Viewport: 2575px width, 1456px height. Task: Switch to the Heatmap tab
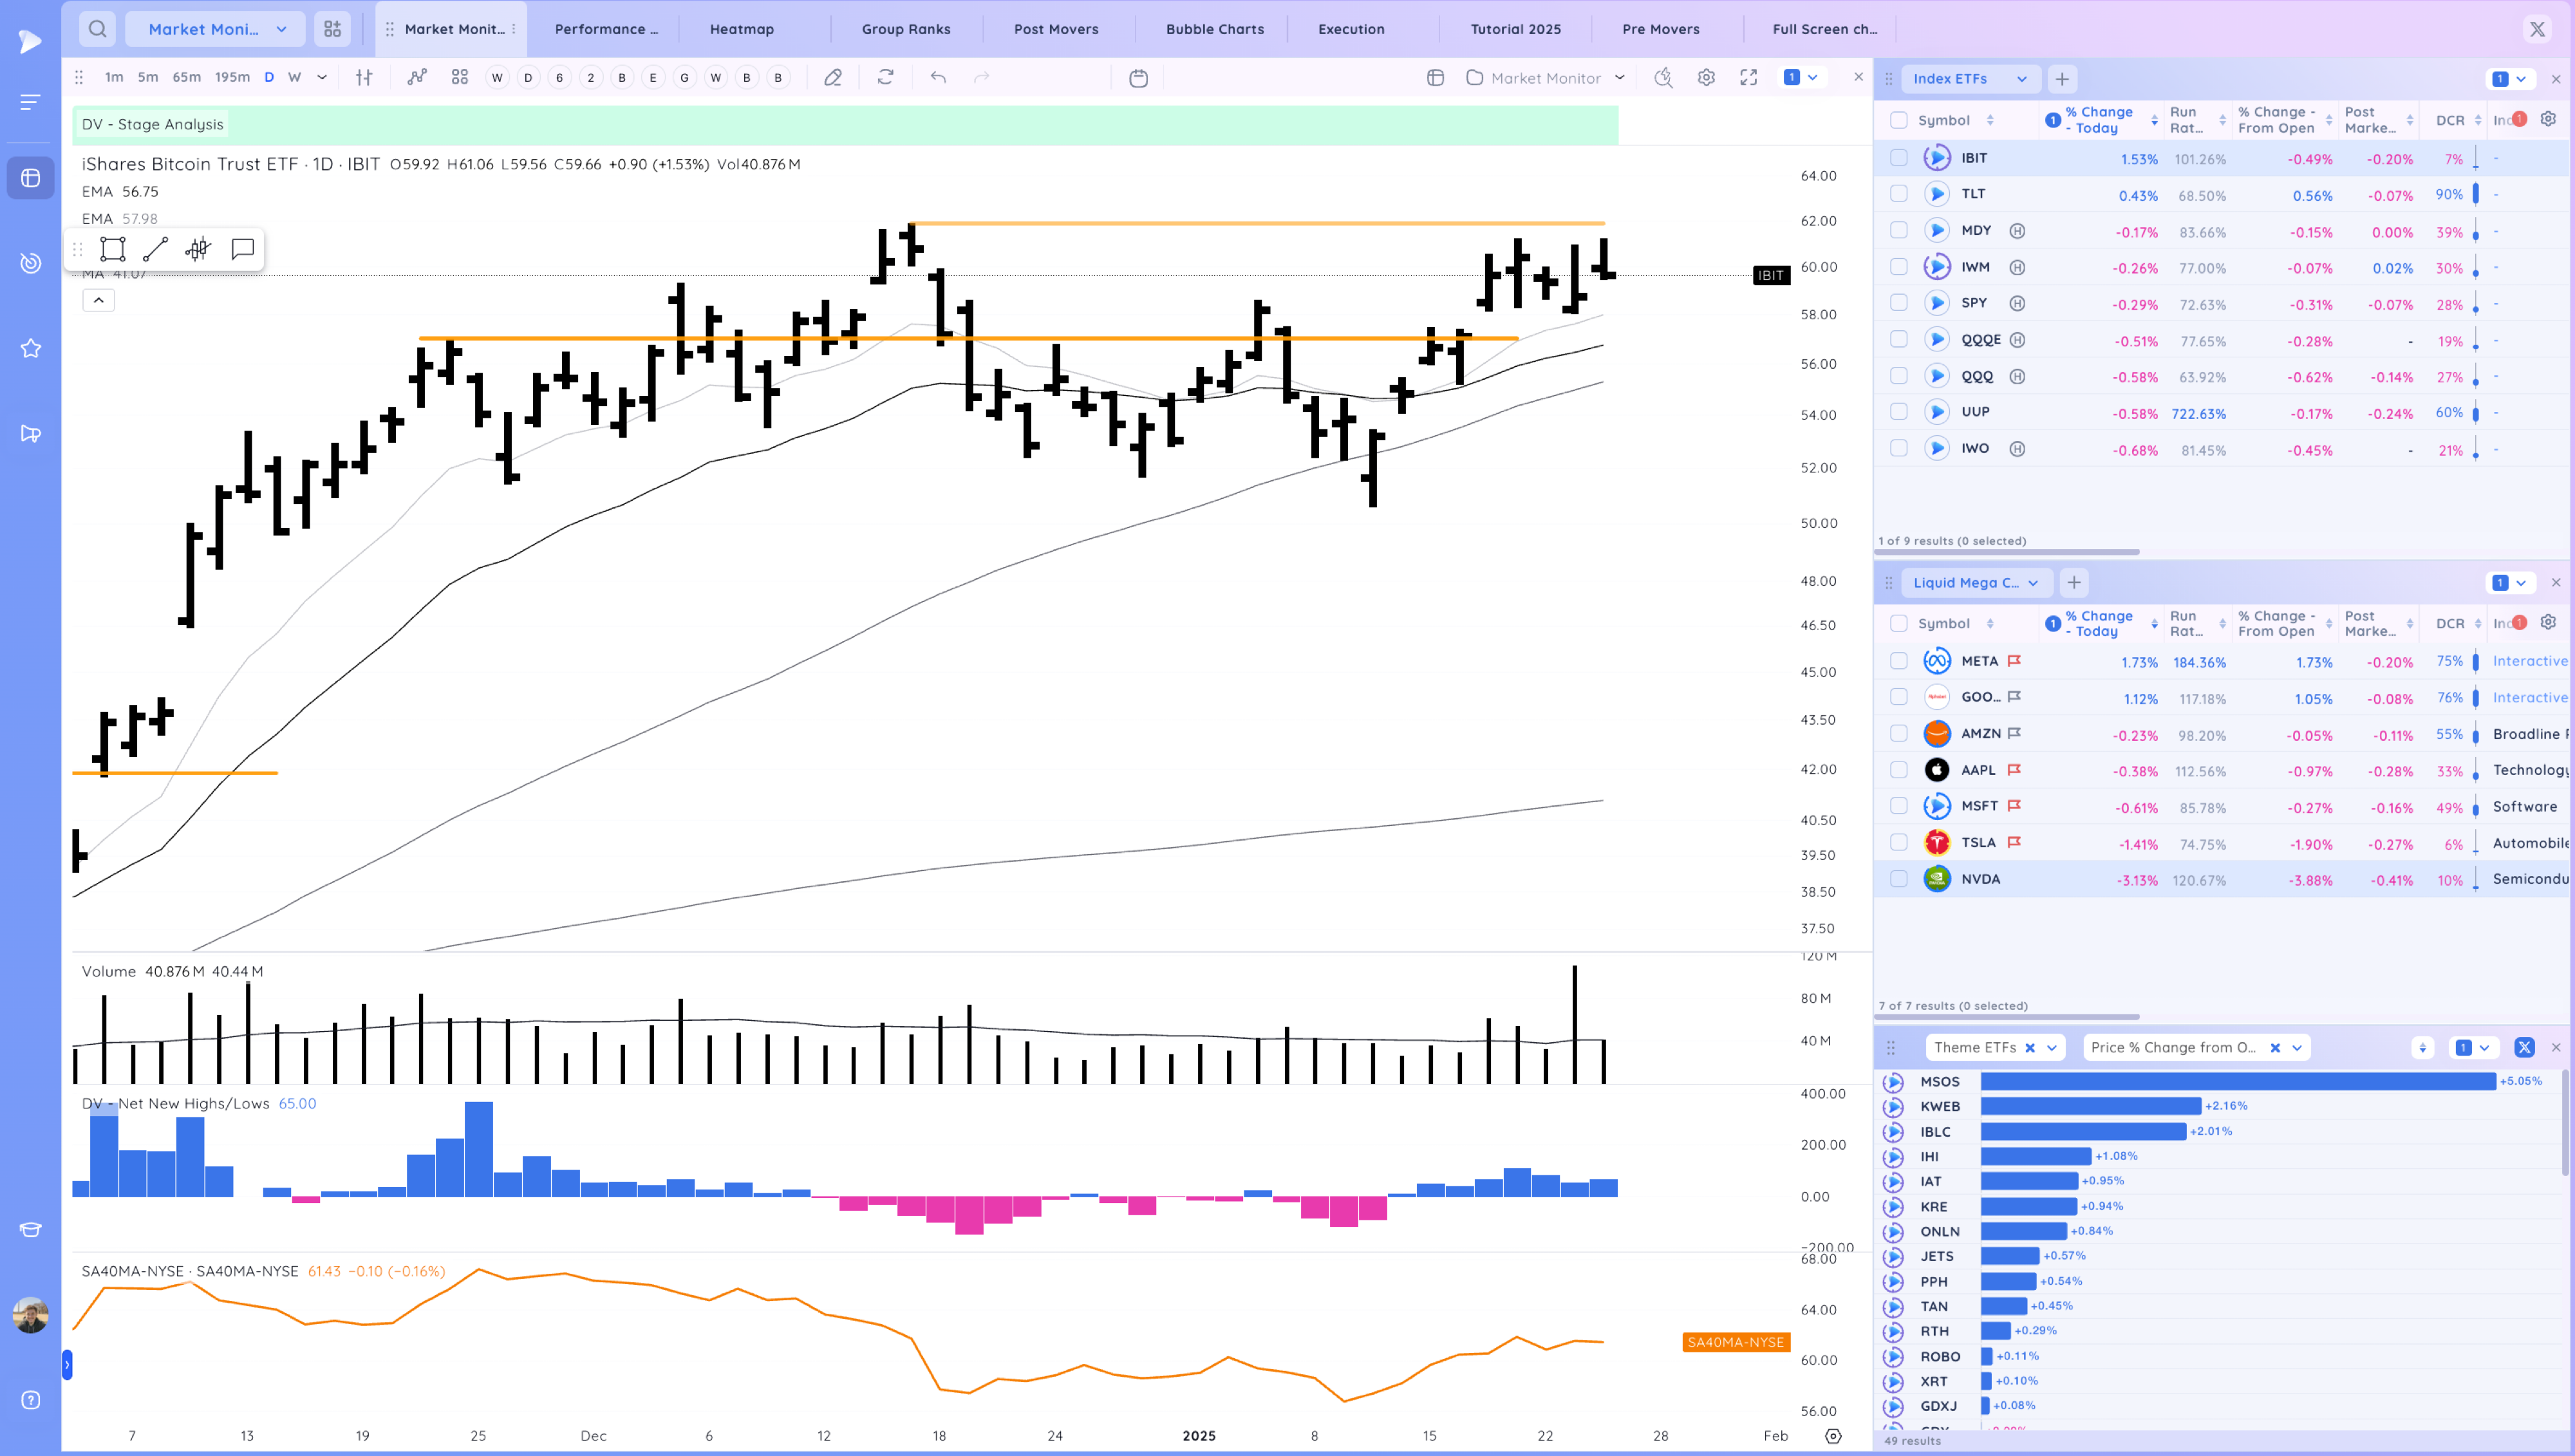tap(741, 29)
